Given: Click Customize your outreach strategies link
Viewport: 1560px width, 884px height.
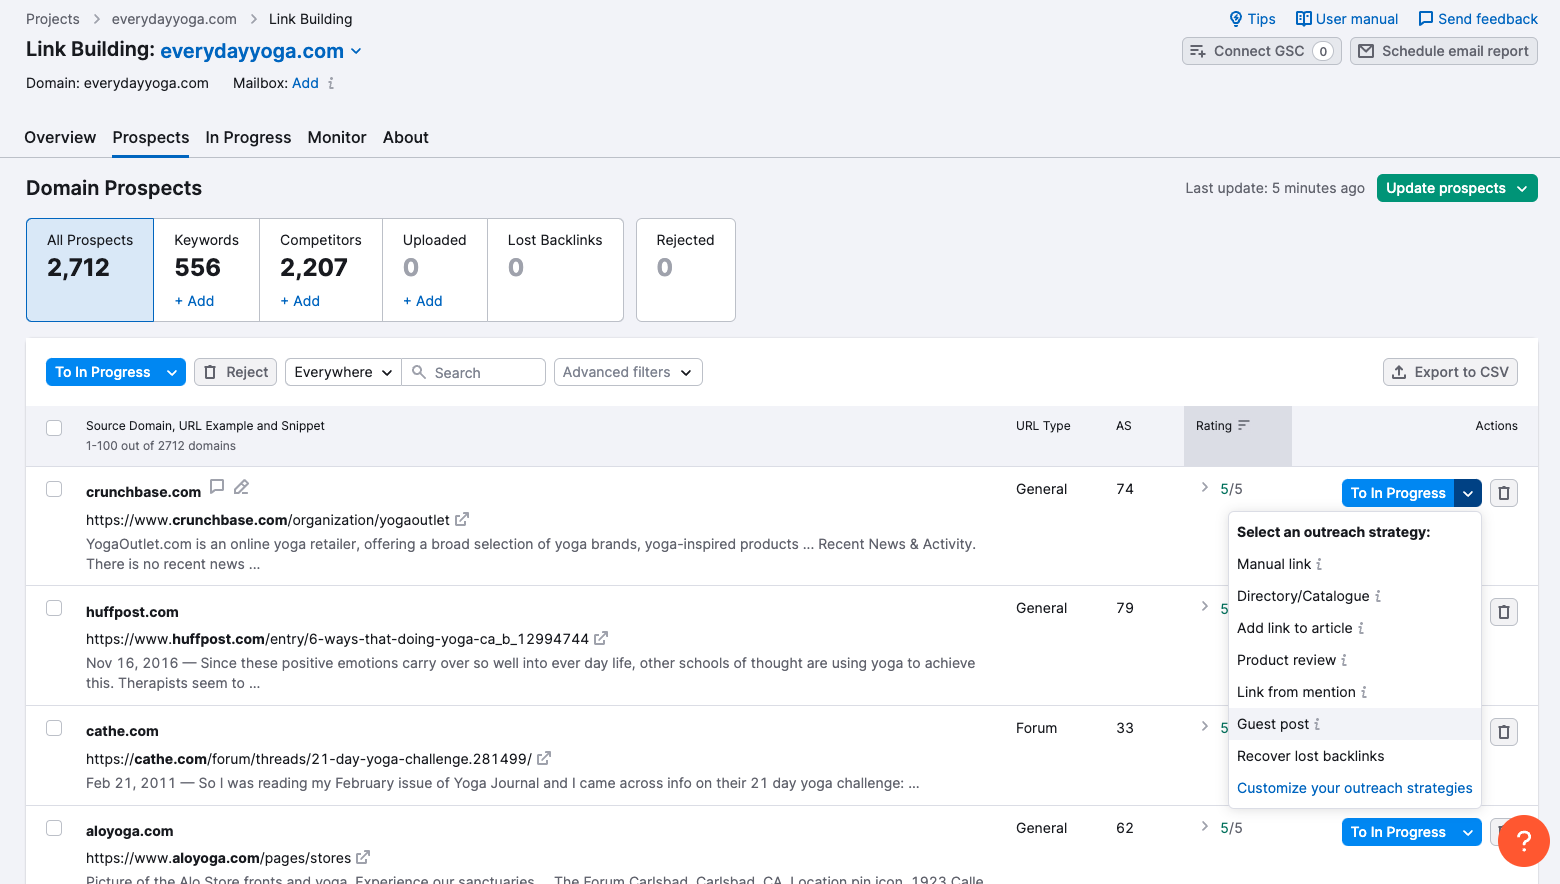Looking at the screenshot, I should pyautogui.click(x=1354, y=788).
